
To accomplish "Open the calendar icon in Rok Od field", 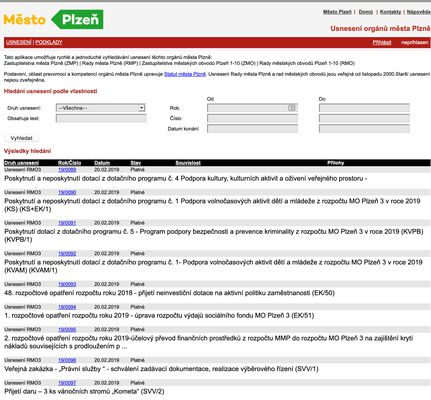I will click(x=292, y=108).
